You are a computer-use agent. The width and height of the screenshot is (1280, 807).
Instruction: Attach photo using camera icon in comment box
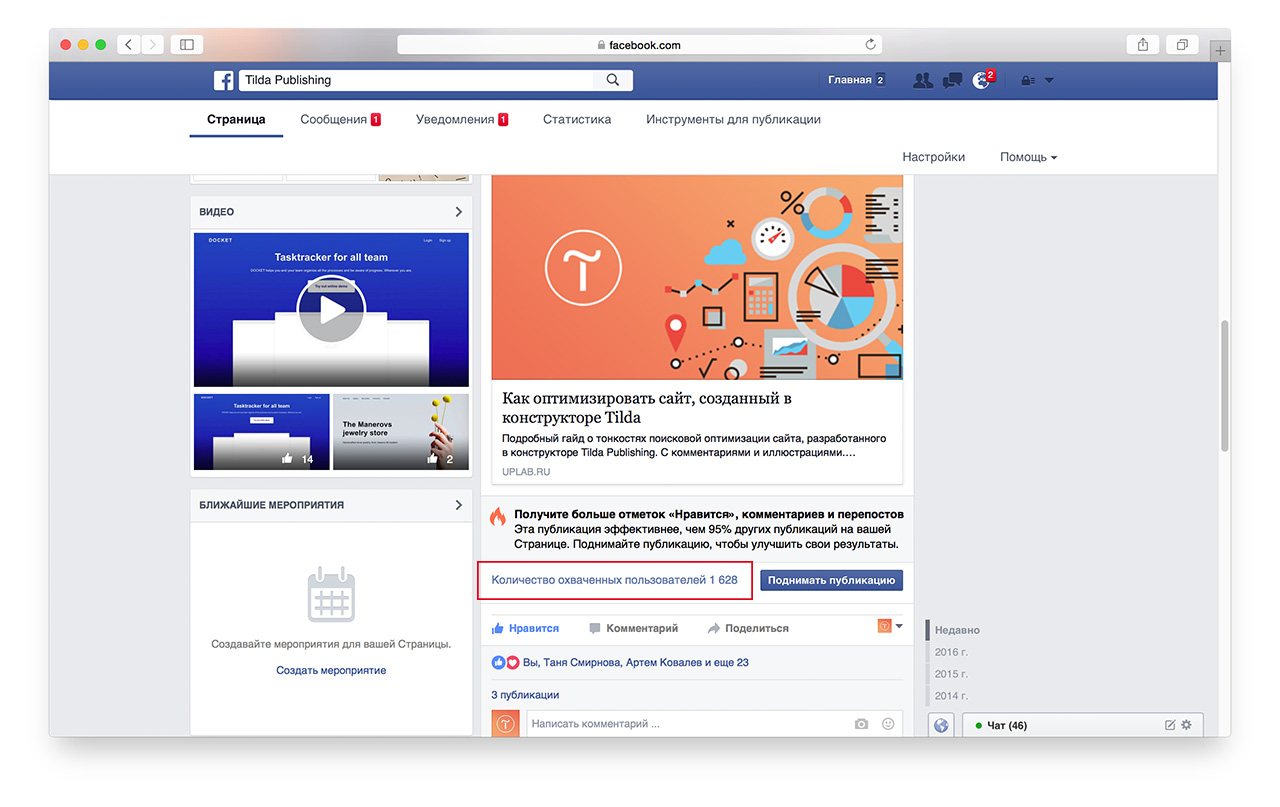pyautogui.click(x=861, y=724)
